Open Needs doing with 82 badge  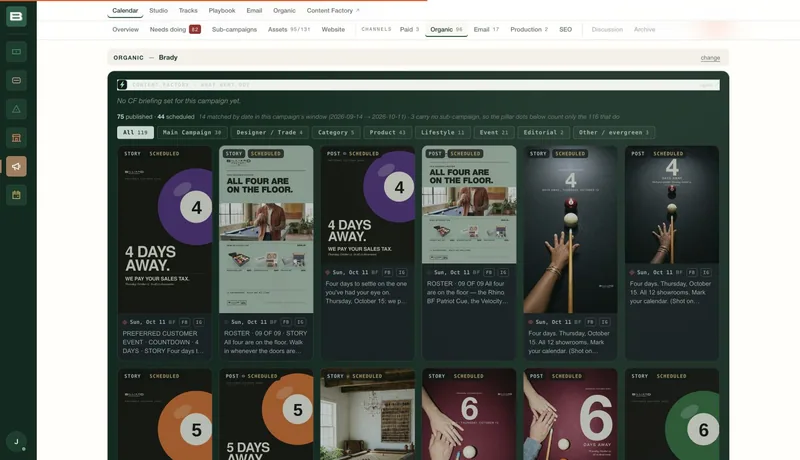[x=175, y=30]
